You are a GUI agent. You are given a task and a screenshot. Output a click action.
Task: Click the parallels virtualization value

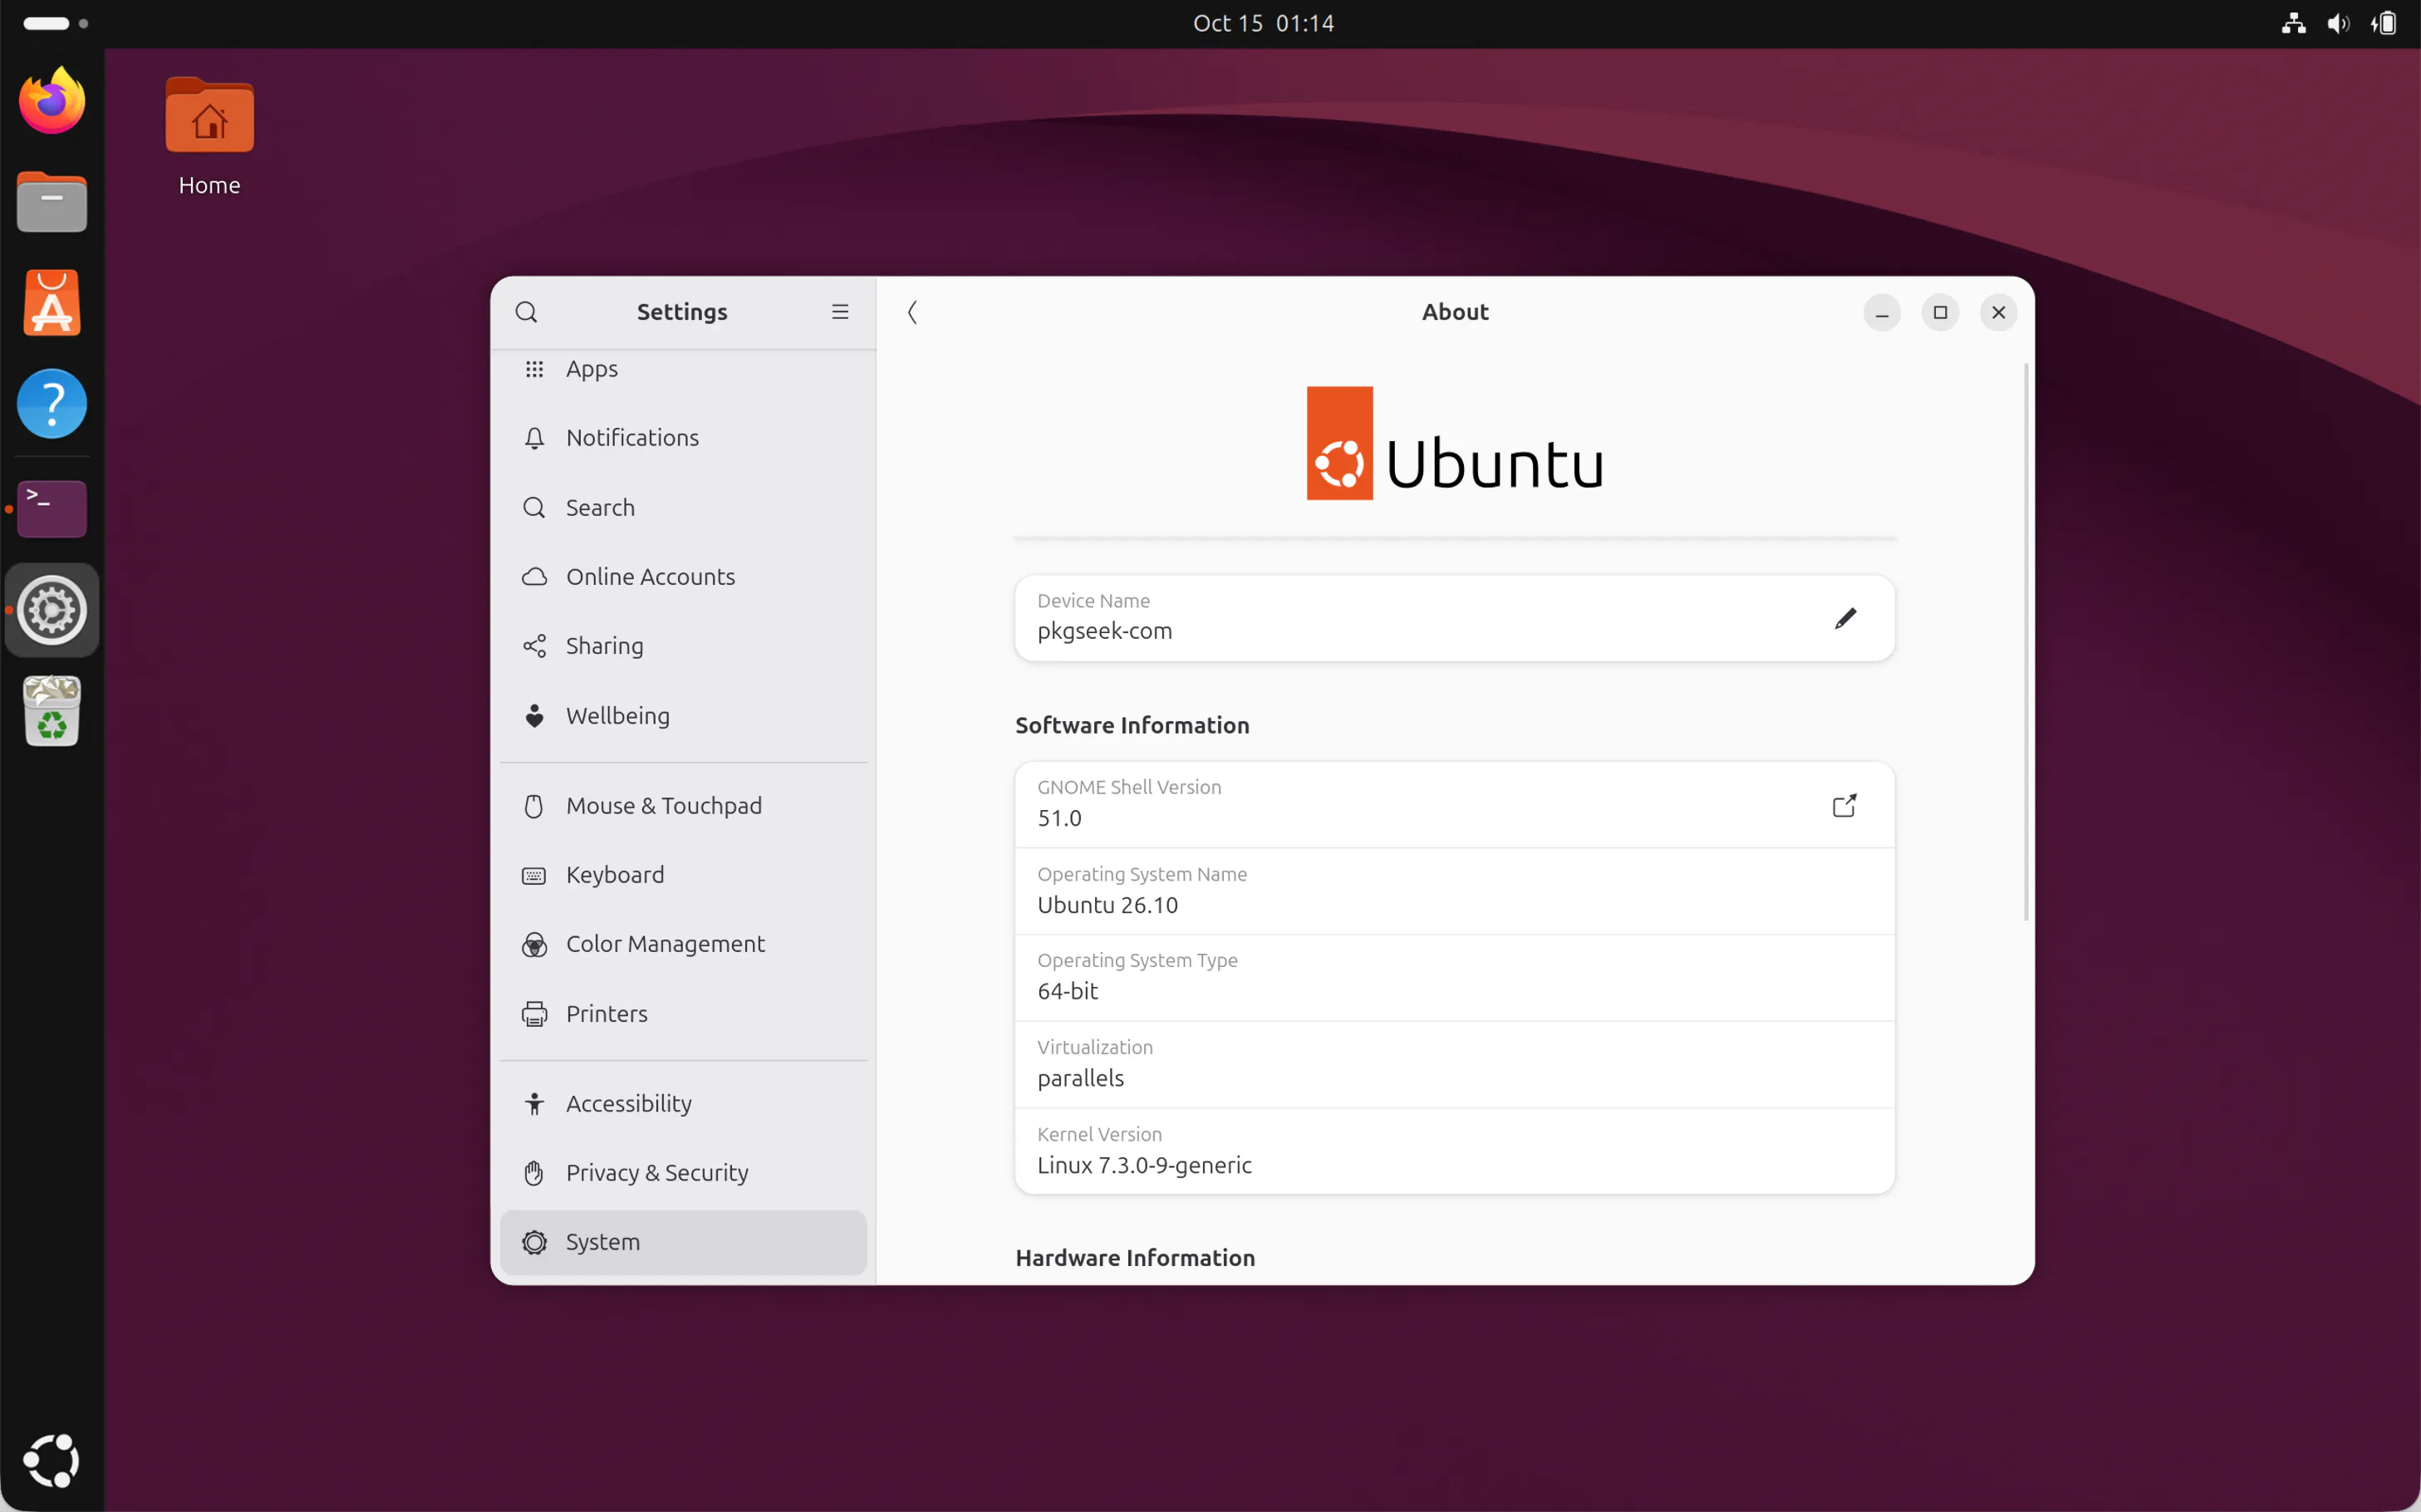pos(1080,1078)
